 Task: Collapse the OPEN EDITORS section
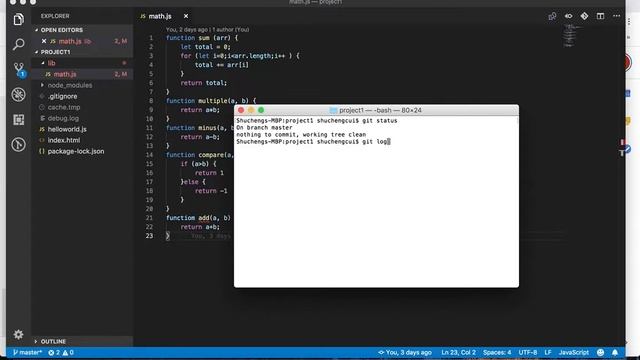(x=61, y=30)
